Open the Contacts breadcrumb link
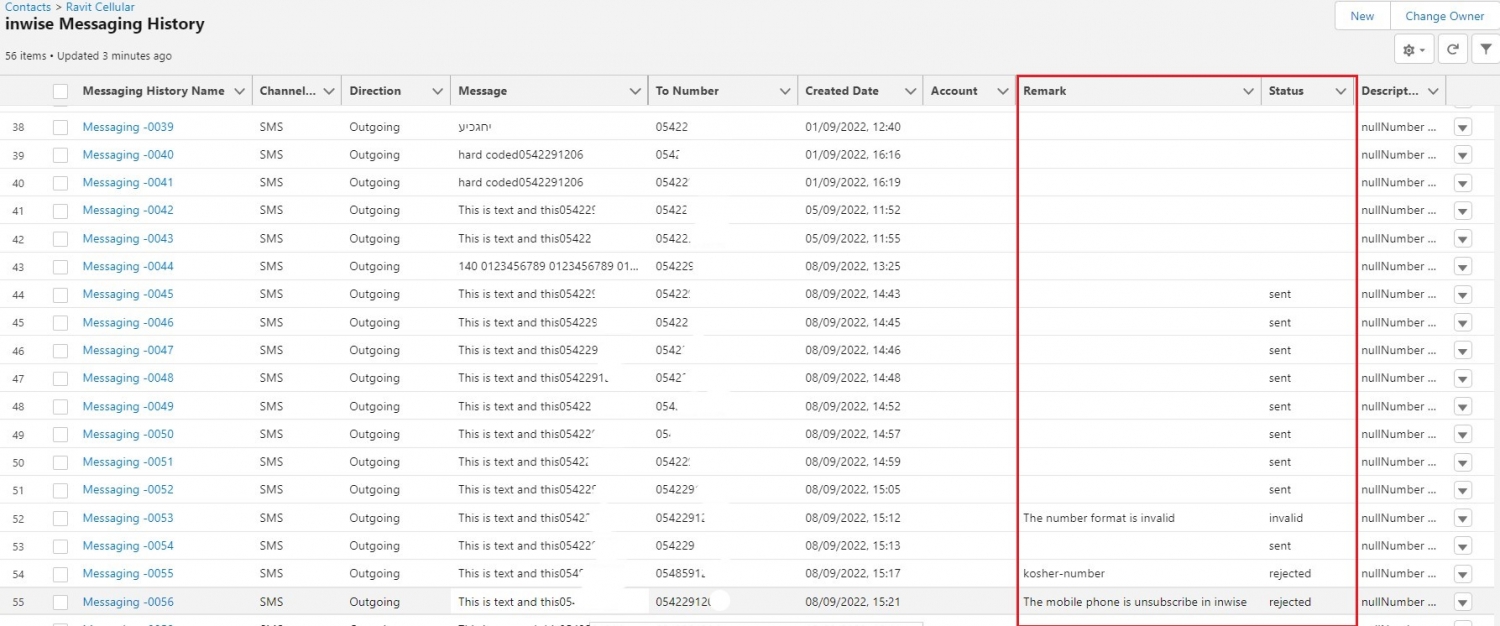The width and height of the screenshot is (1500, 626). coord(27,7)
